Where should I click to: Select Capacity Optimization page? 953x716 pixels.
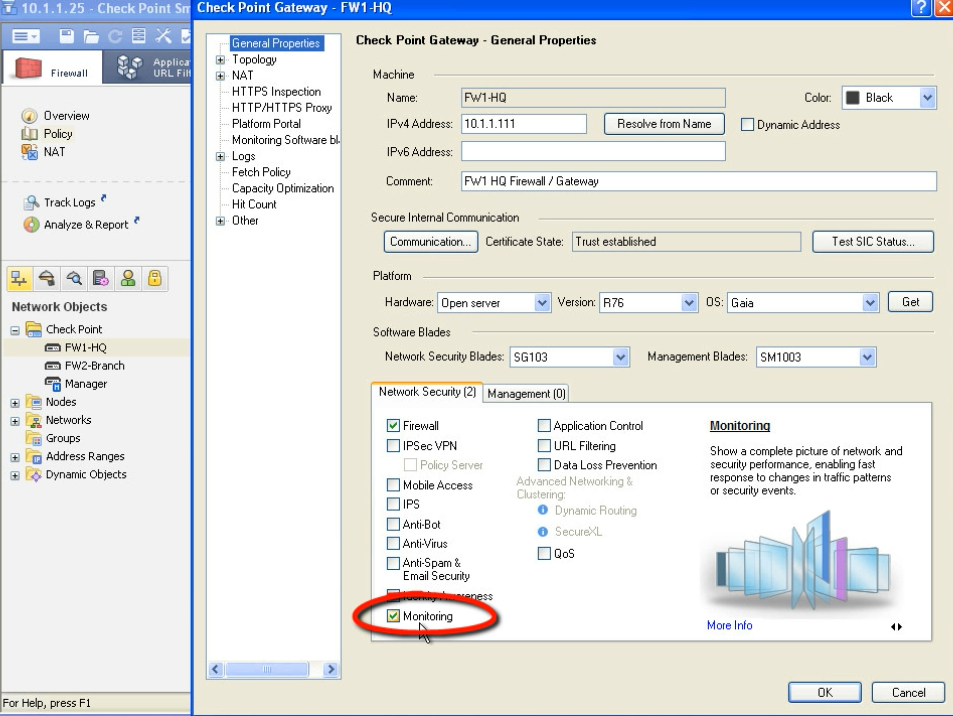click(283, 188)
